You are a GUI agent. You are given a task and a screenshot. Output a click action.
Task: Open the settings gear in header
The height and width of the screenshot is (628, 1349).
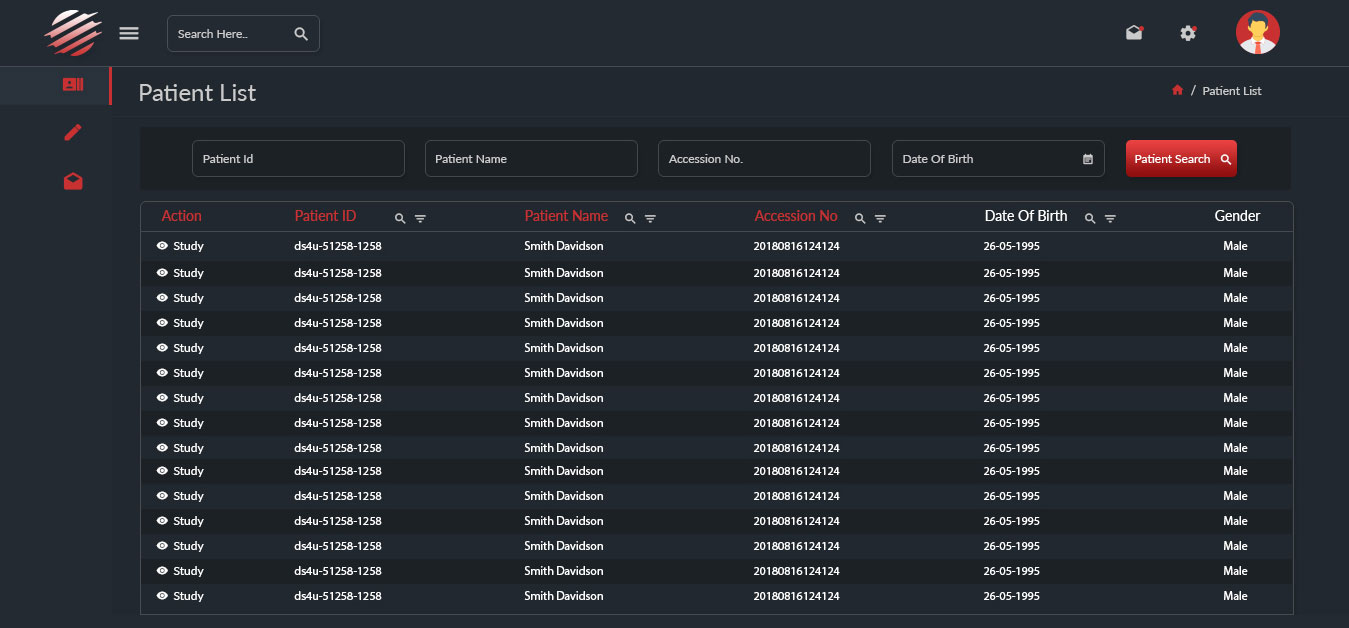click(x=1188, y=33)
